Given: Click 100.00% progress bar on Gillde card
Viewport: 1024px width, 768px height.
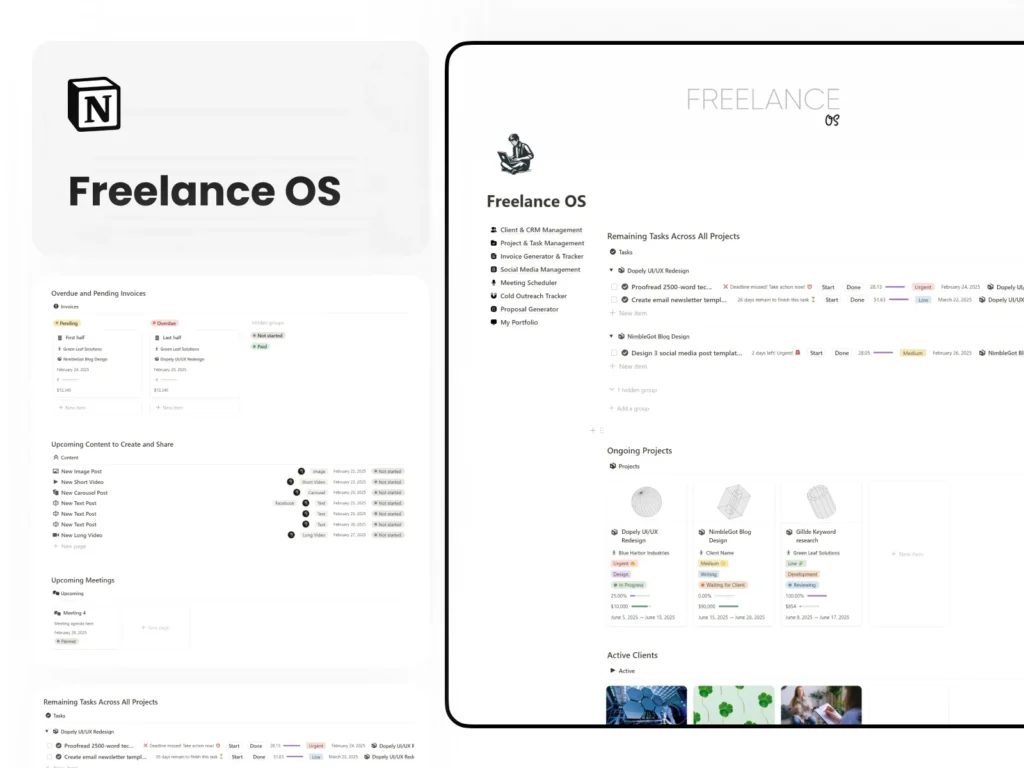Looking at the screenshot, I should click(817, 596).
